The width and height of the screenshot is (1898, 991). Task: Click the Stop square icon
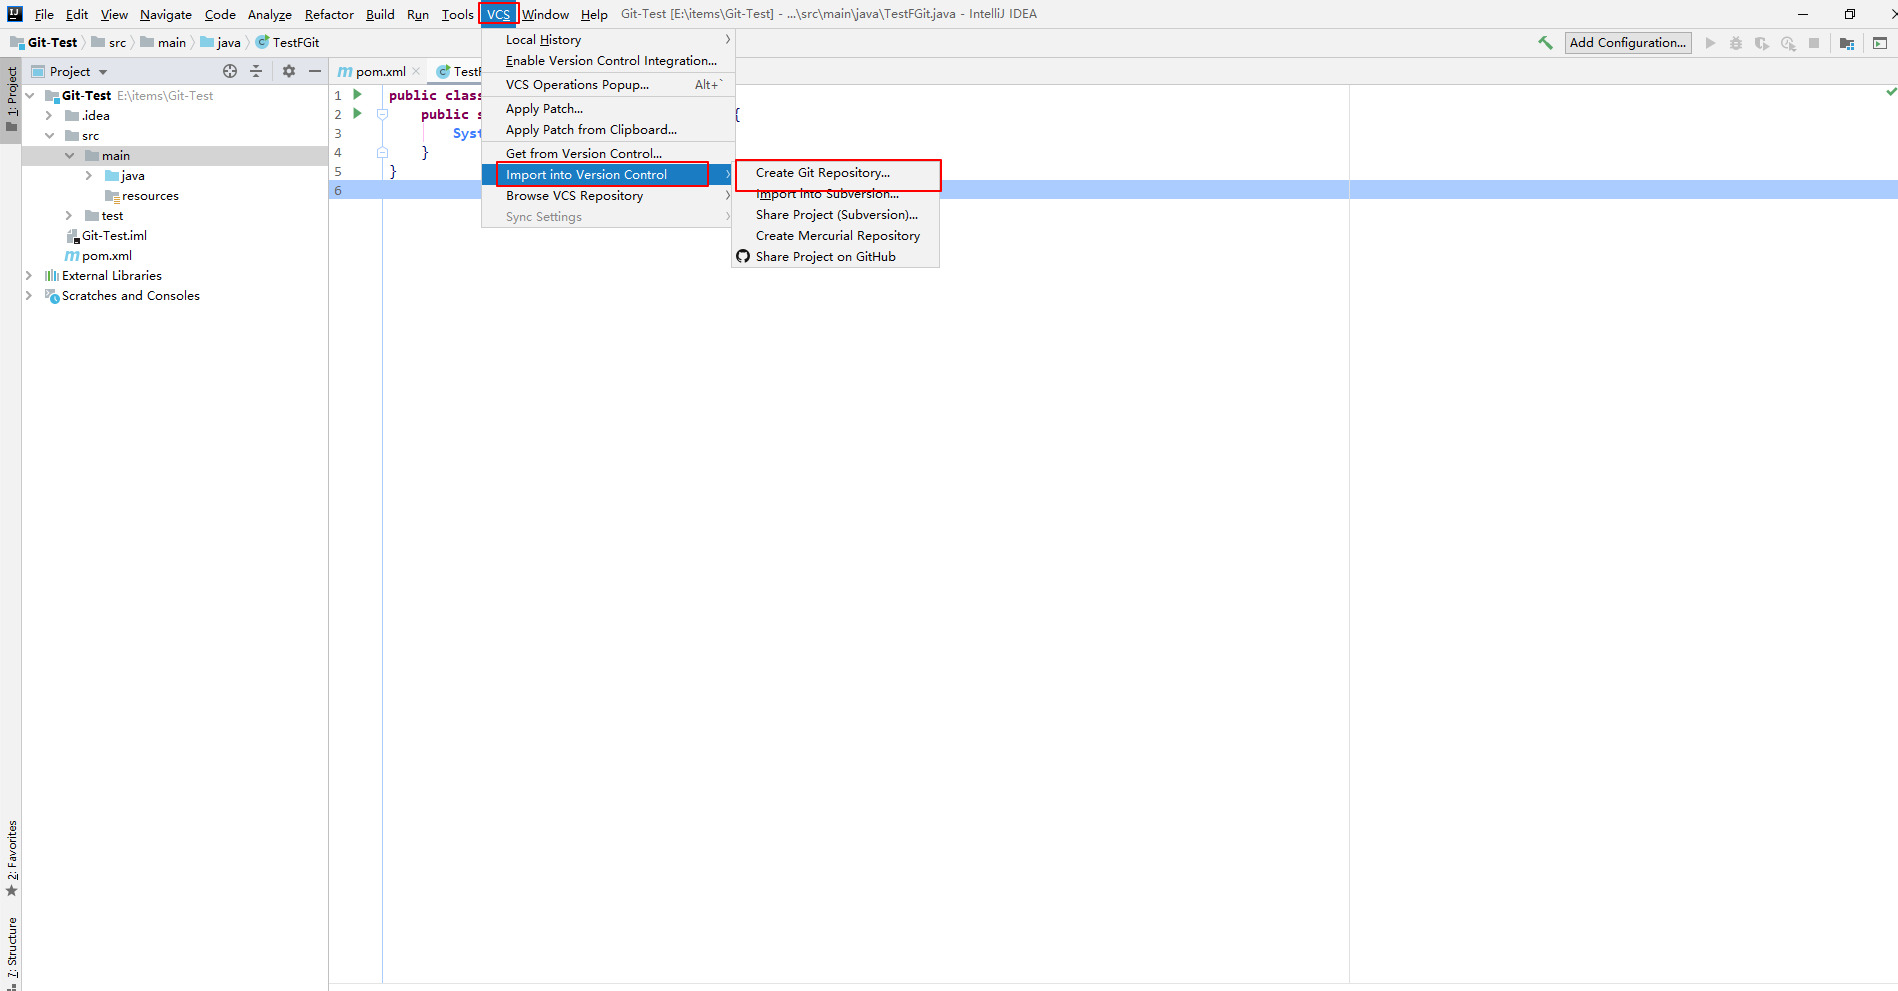coord(1814,43)
